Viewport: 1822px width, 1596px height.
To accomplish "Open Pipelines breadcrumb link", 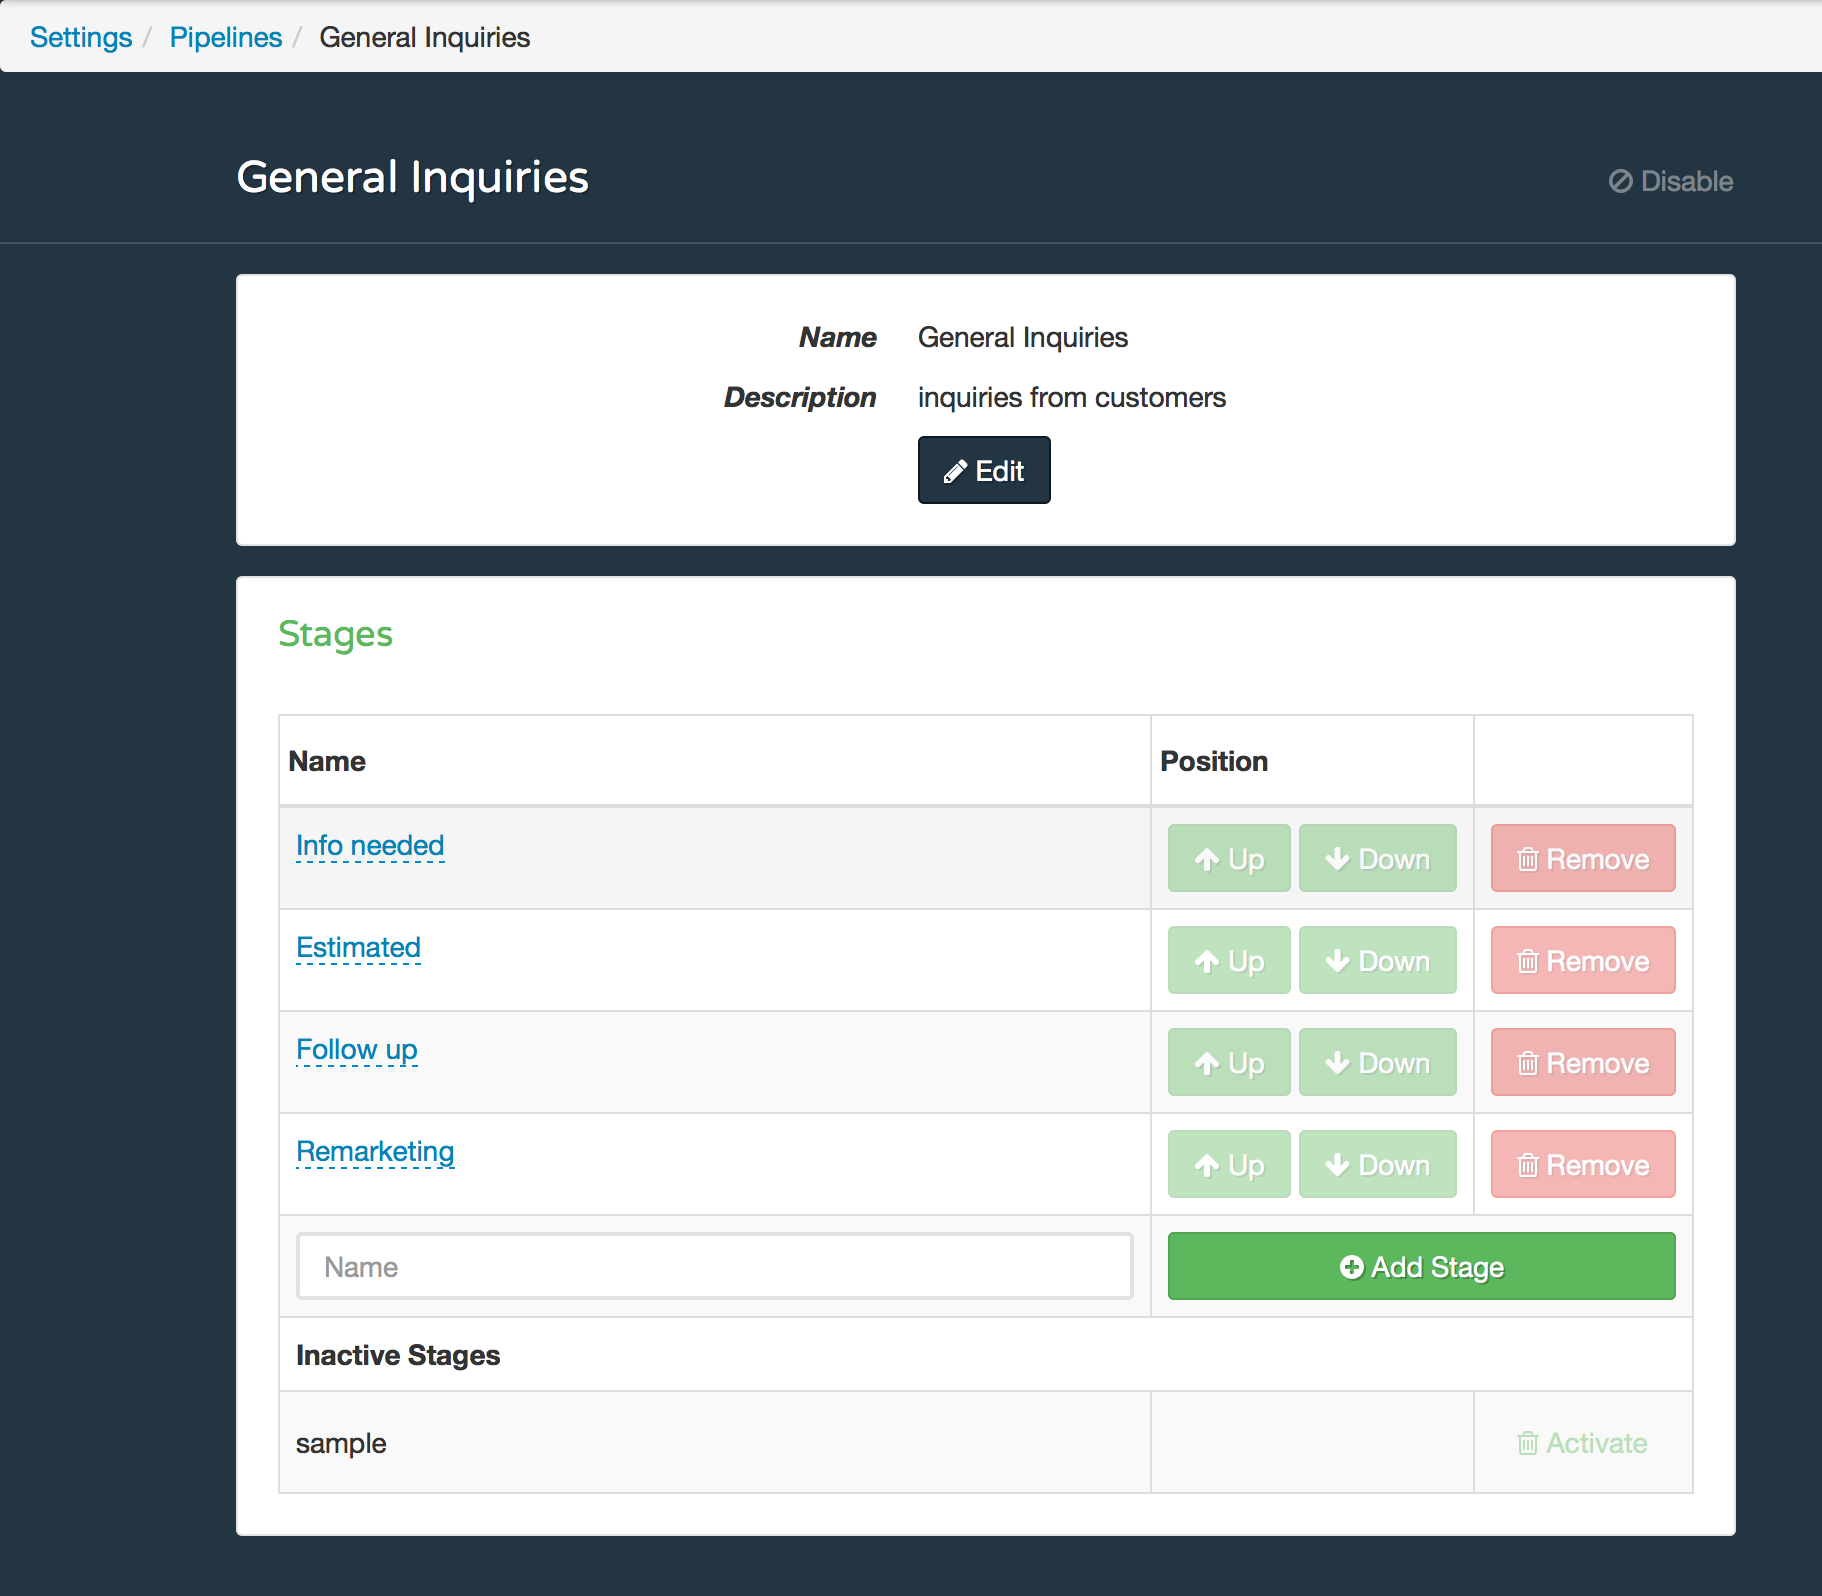I will pyautogui.click(x=226, y=37).
